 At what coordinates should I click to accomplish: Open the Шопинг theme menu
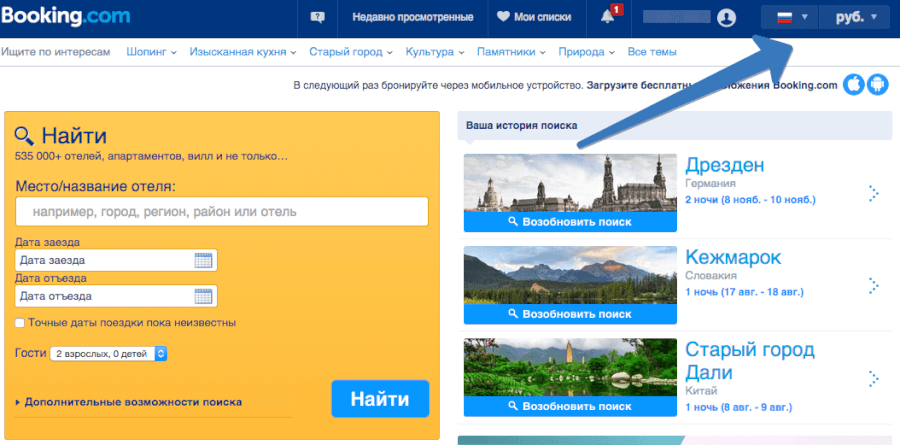click(x=152, y=51)
